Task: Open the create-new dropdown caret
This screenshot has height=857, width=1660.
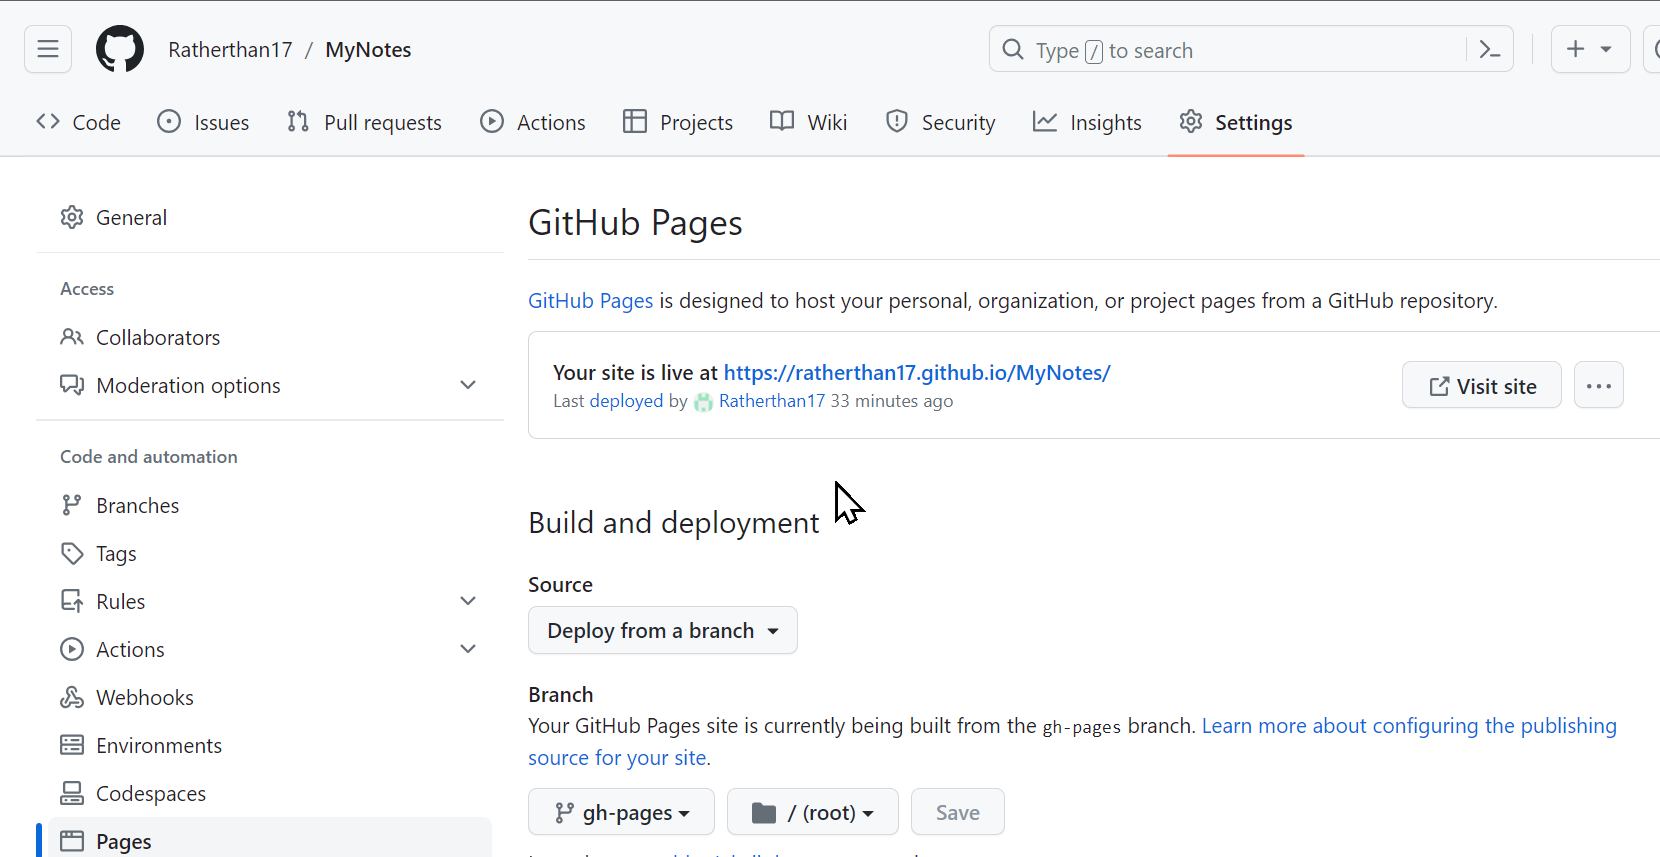Action: (1606, 49)
